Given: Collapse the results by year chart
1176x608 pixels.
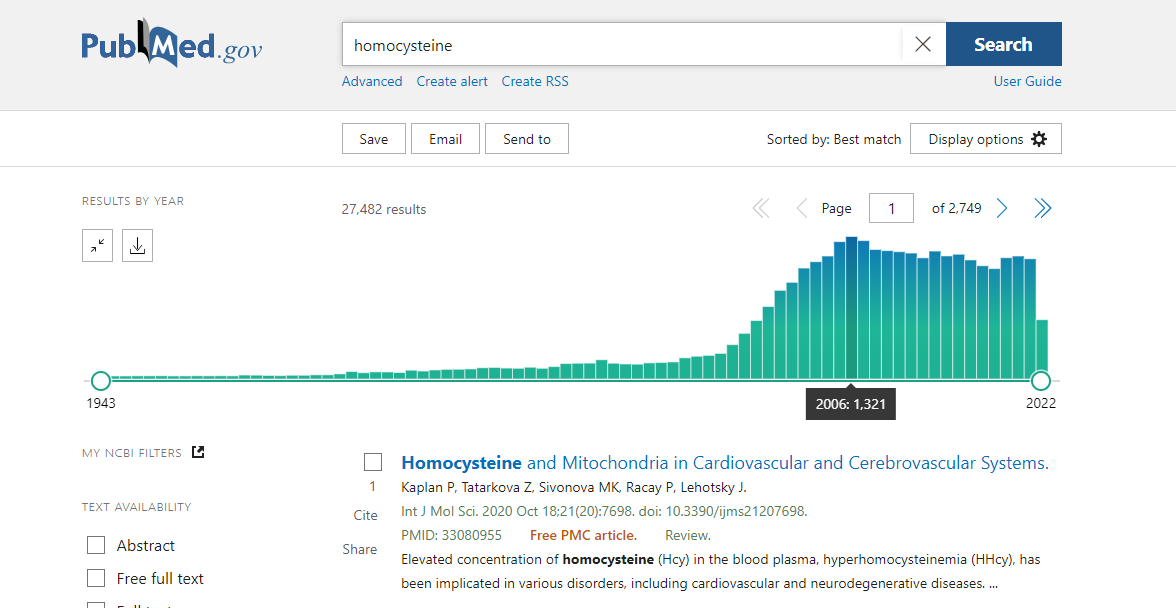Looking at the screenshot, I should click(x=97, y=245).
